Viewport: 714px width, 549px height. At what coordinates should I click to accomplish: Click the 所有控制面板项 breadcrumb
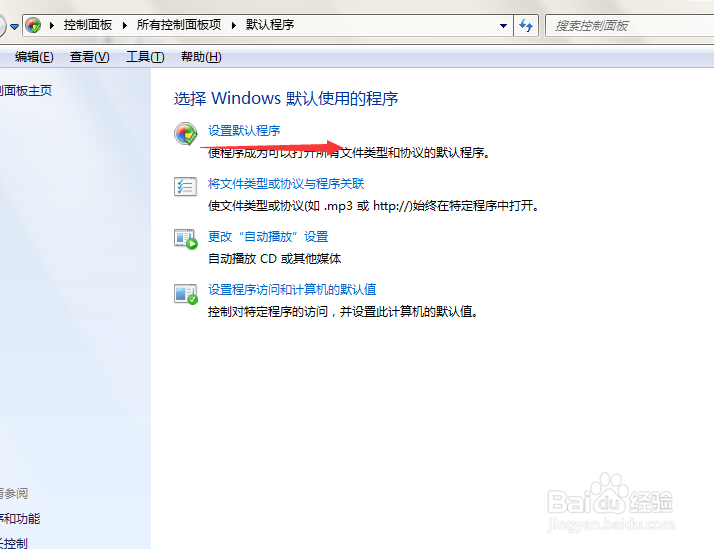point(179,25)
